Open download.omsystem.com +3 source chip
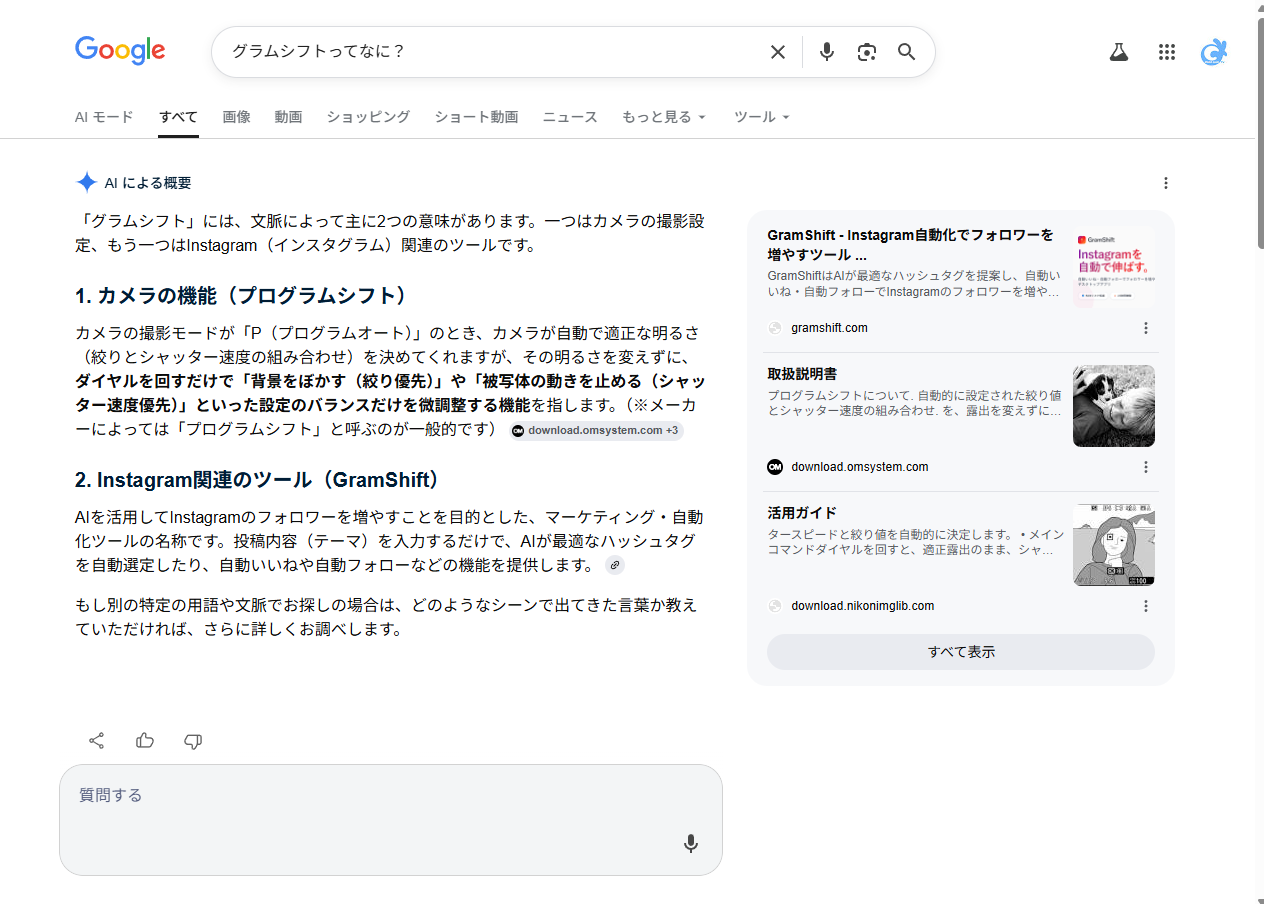 tap(596, 431)
